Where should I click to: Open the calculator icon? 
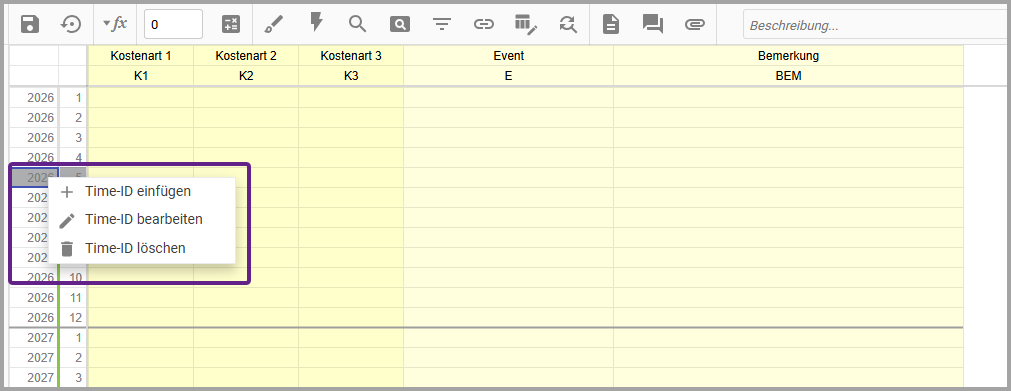(x=230, y=25)
